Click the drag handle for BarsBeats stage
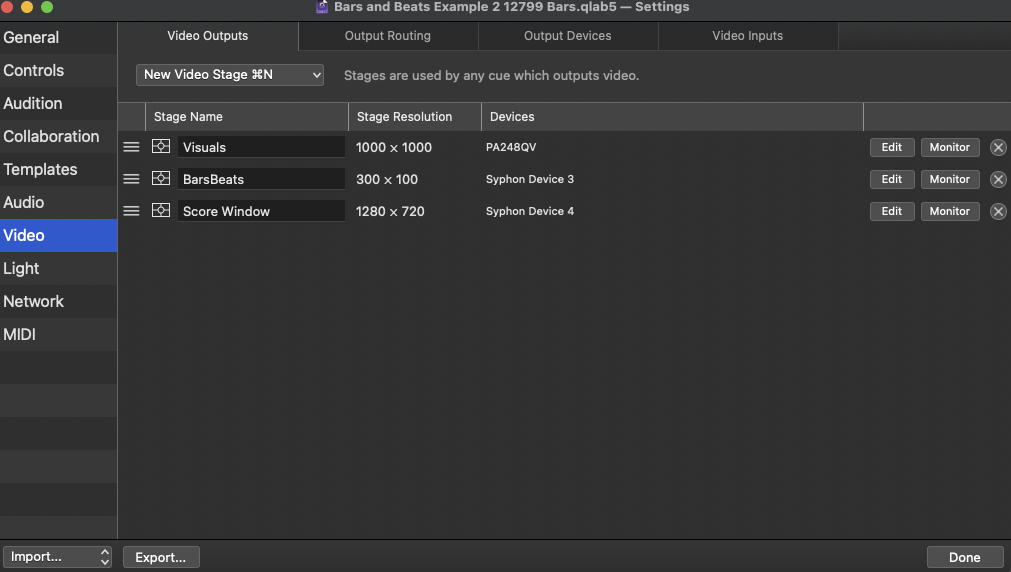The width and height of the screenshot is (1011, 572). tap(131, 179)
